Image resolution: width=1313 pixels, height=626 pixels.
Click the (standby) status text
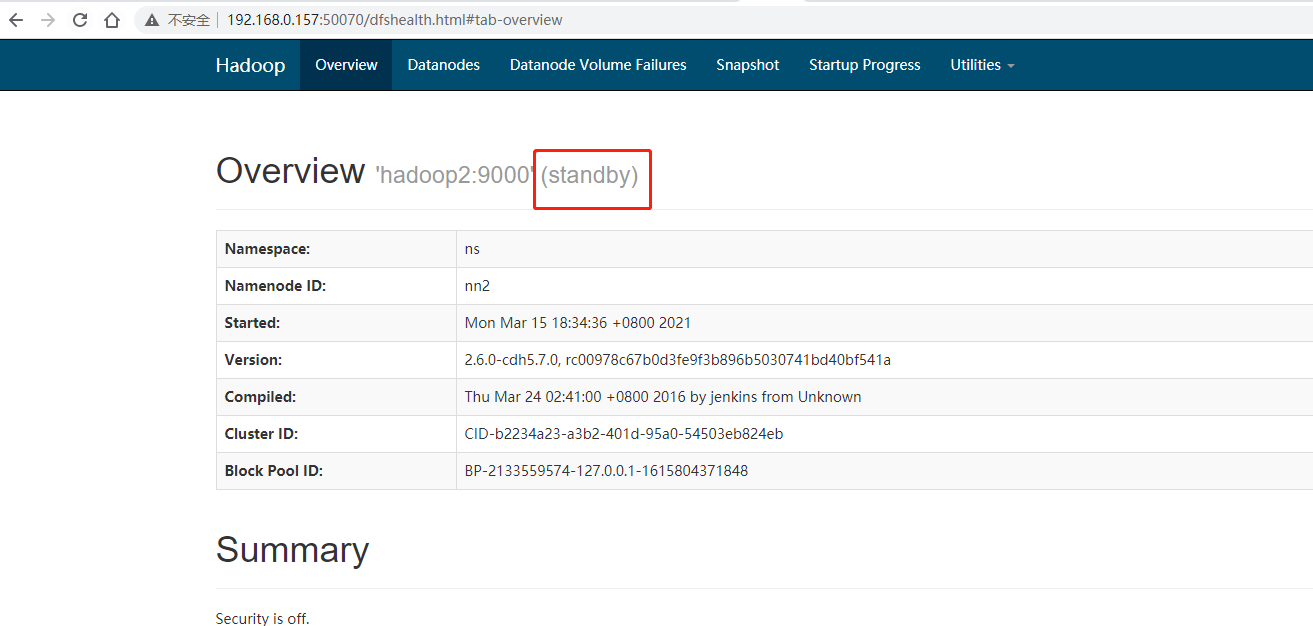[x=590, y=176]
